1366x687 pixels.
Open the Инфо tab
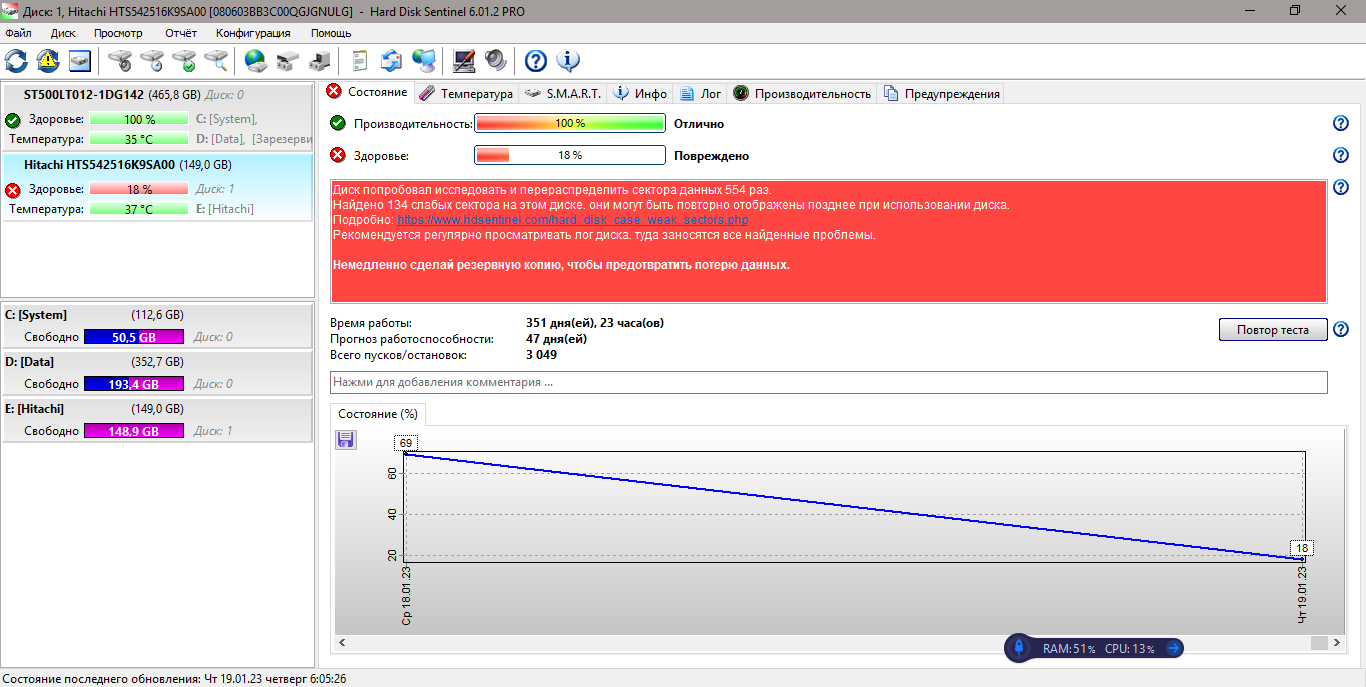tap(640, 93)
